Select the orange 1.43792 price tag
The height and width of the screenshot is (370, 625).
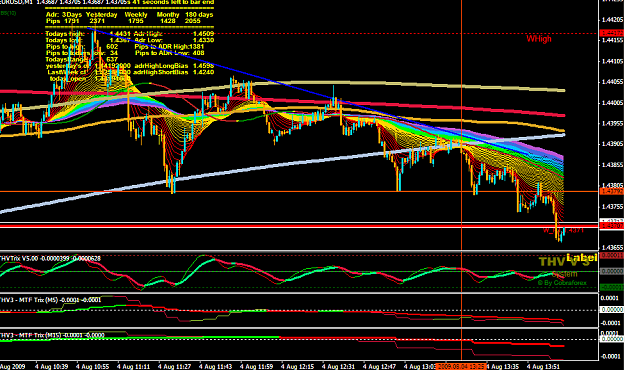(x=611, y=192)
